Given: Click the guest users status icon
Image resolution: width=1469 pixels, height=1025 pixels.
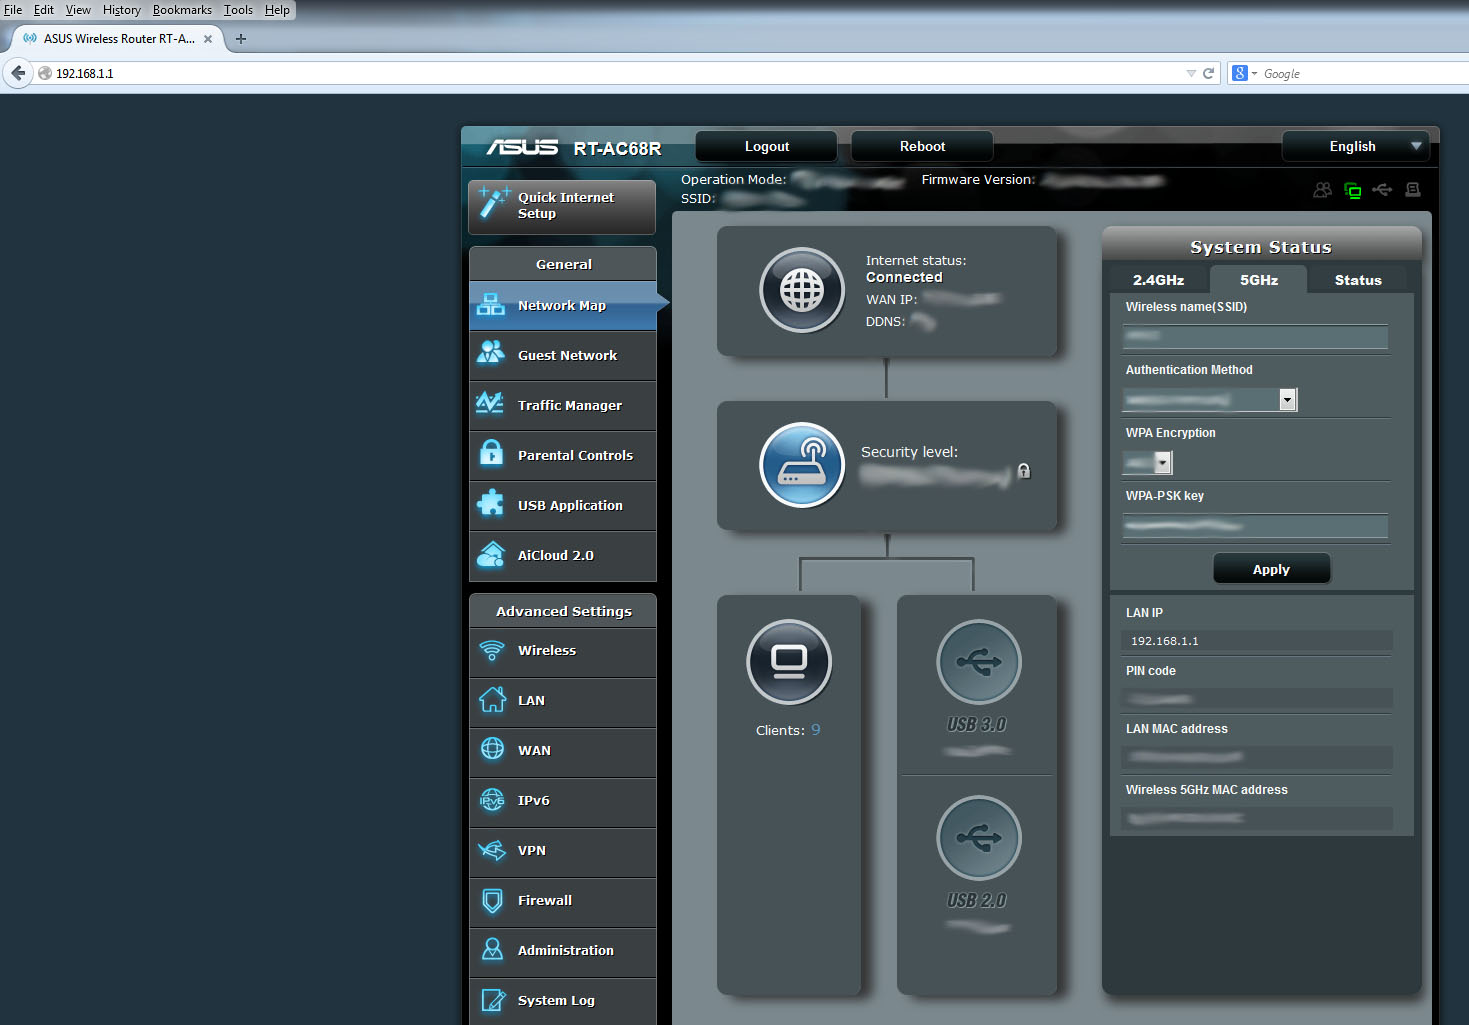Looking at the screenshot, I should click(x=1322, y=190).
